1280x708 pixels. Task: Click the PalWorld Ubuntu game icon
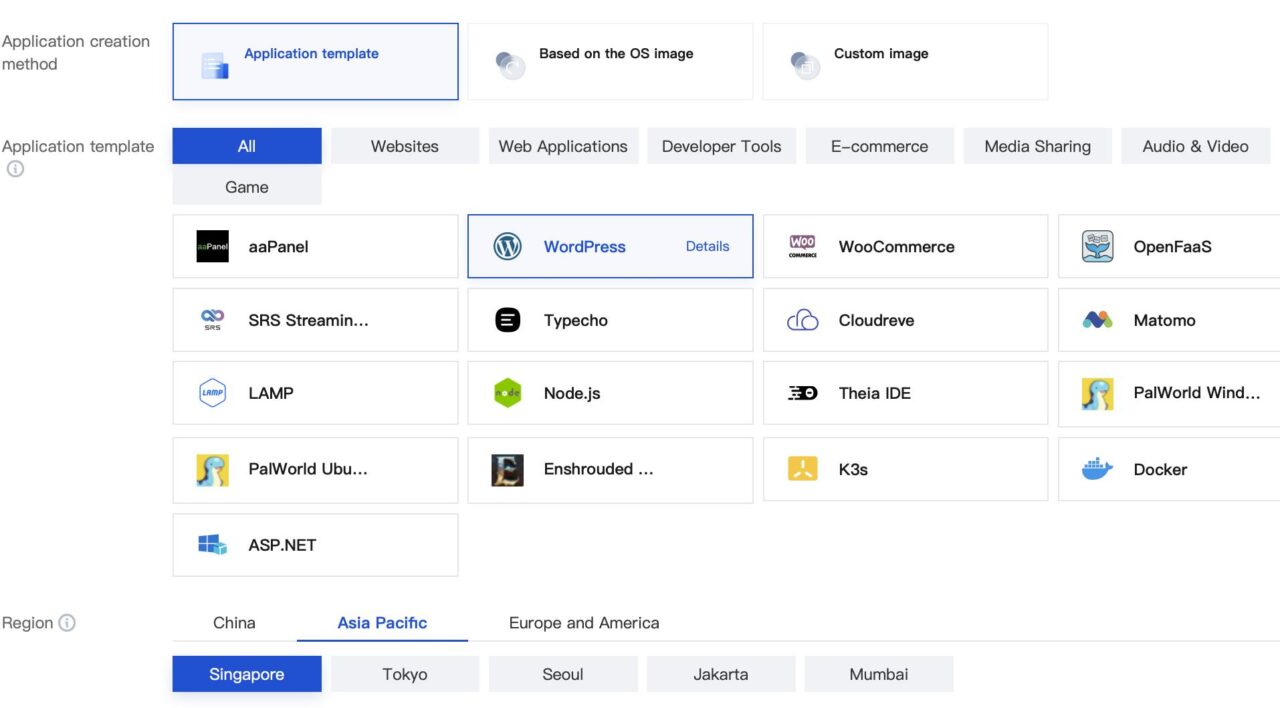213,469
